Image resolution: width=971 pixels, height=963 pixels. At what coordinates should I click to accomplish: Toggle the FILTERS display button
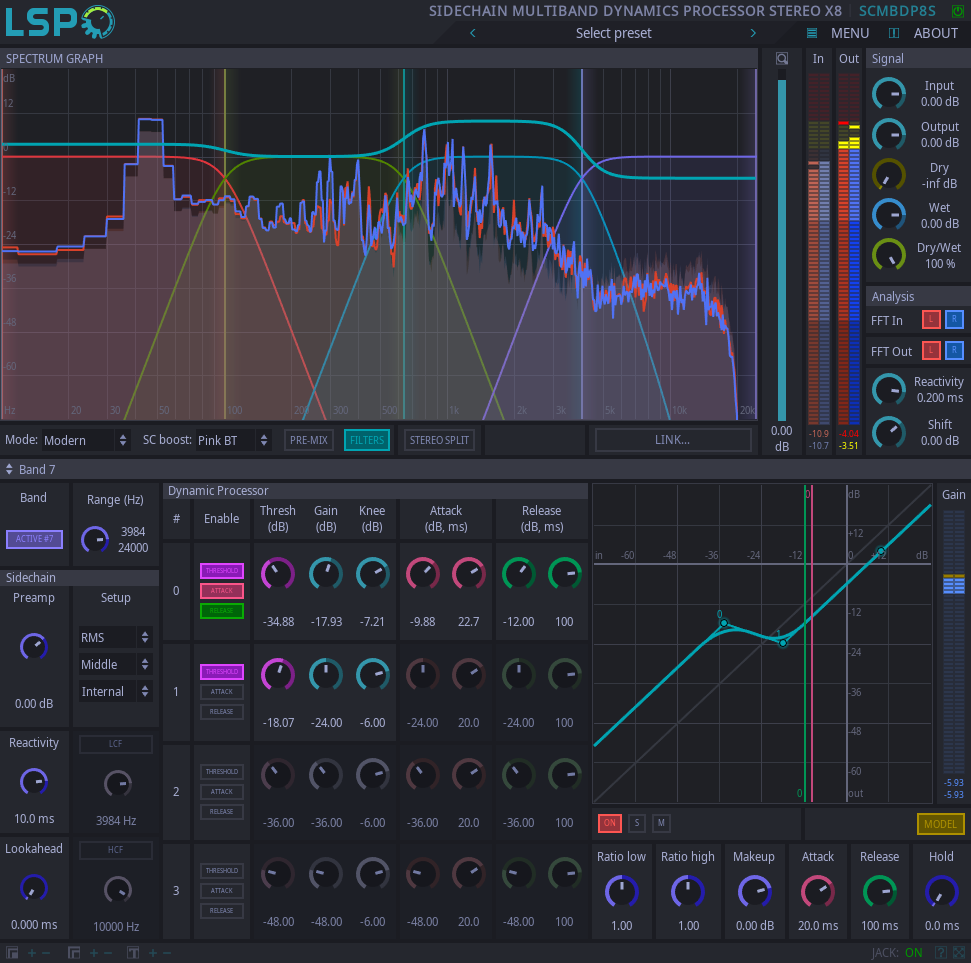point(366,440)
